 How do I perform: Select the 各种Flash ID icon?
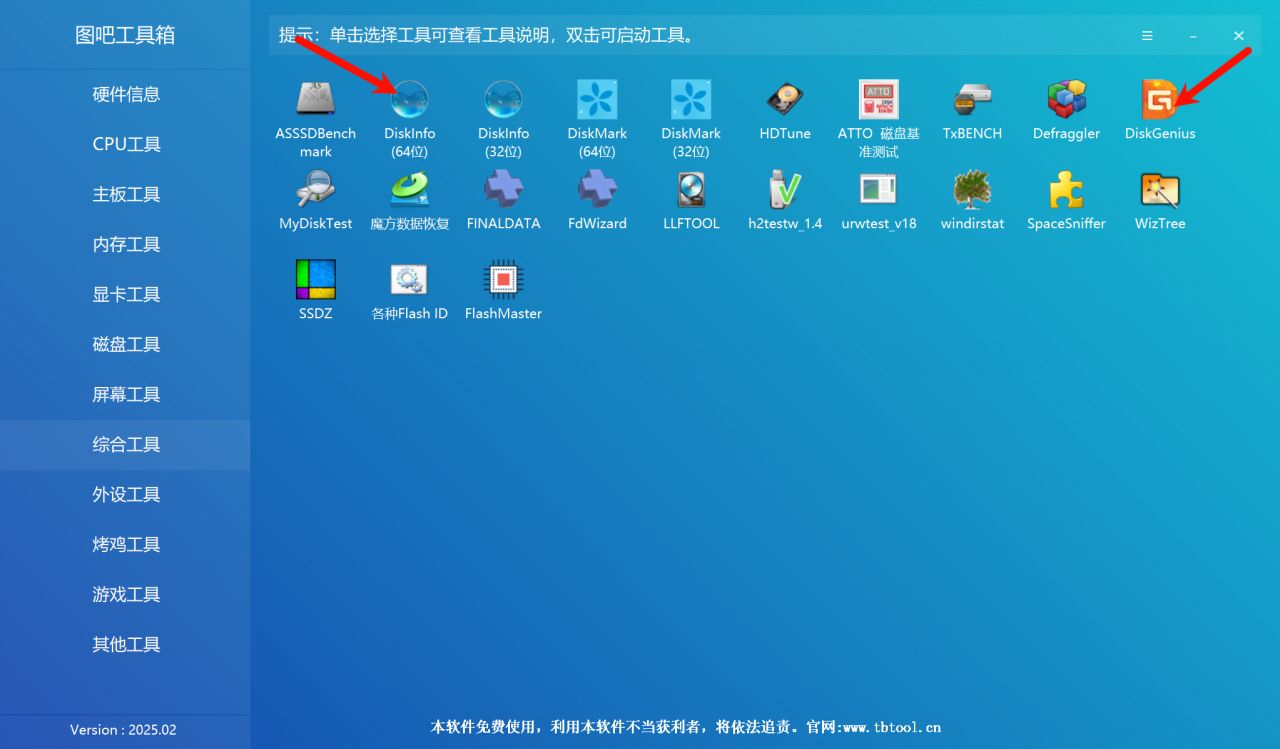410,280
